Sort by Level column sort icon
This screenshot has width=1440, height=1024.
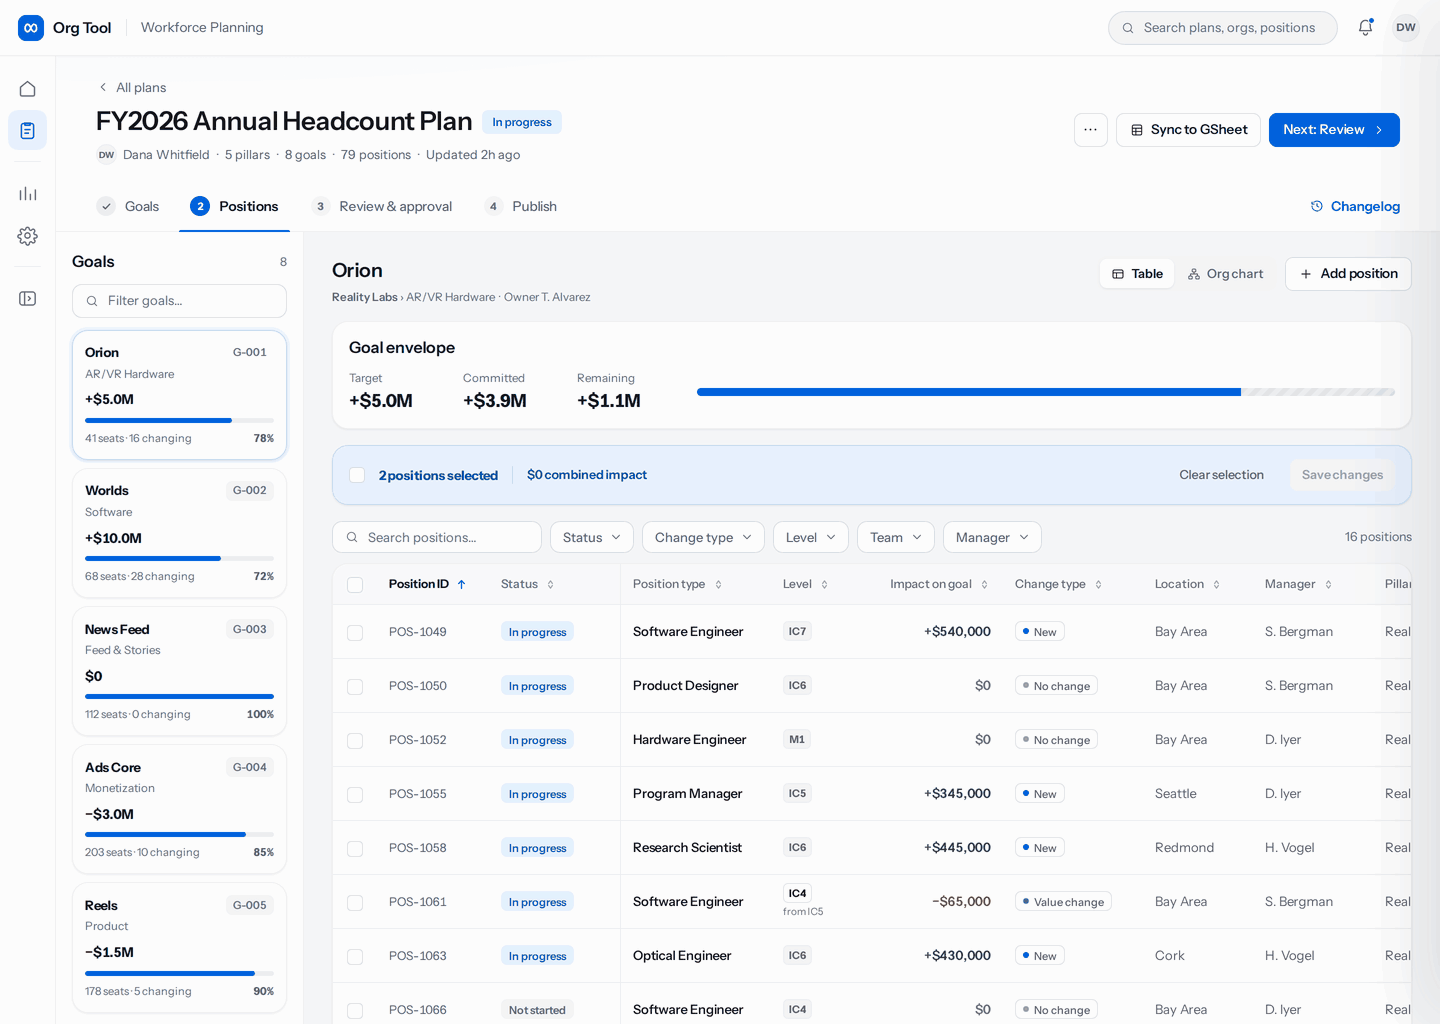pyautogui.click(x=824, y=585)
